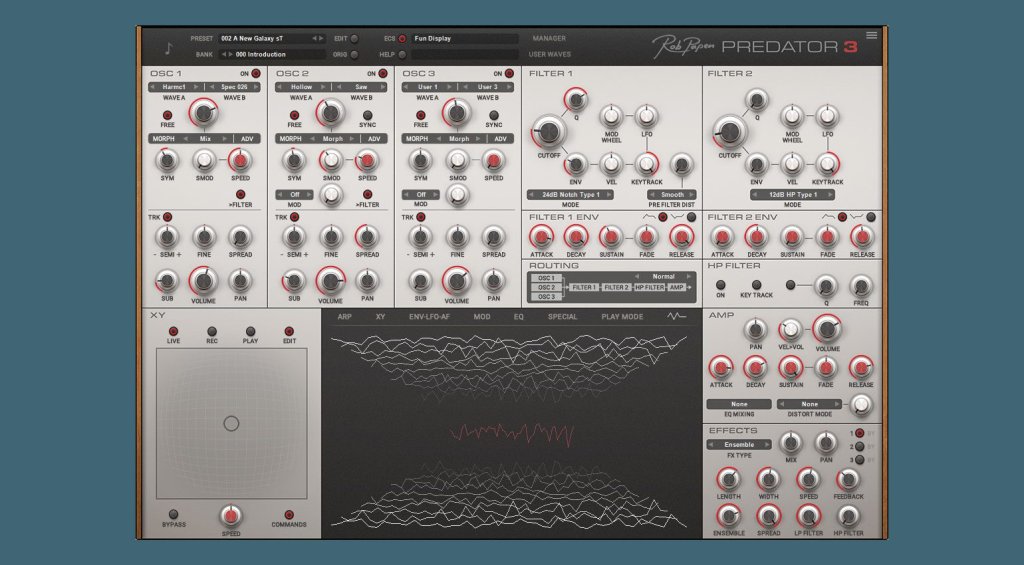Click the OSC 2 Volume knob

click(x=330, y=282)
